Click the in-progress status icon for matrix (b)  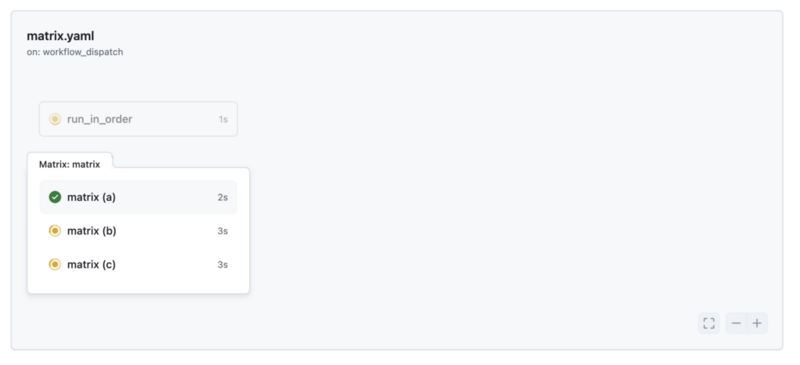coord(55,231)
